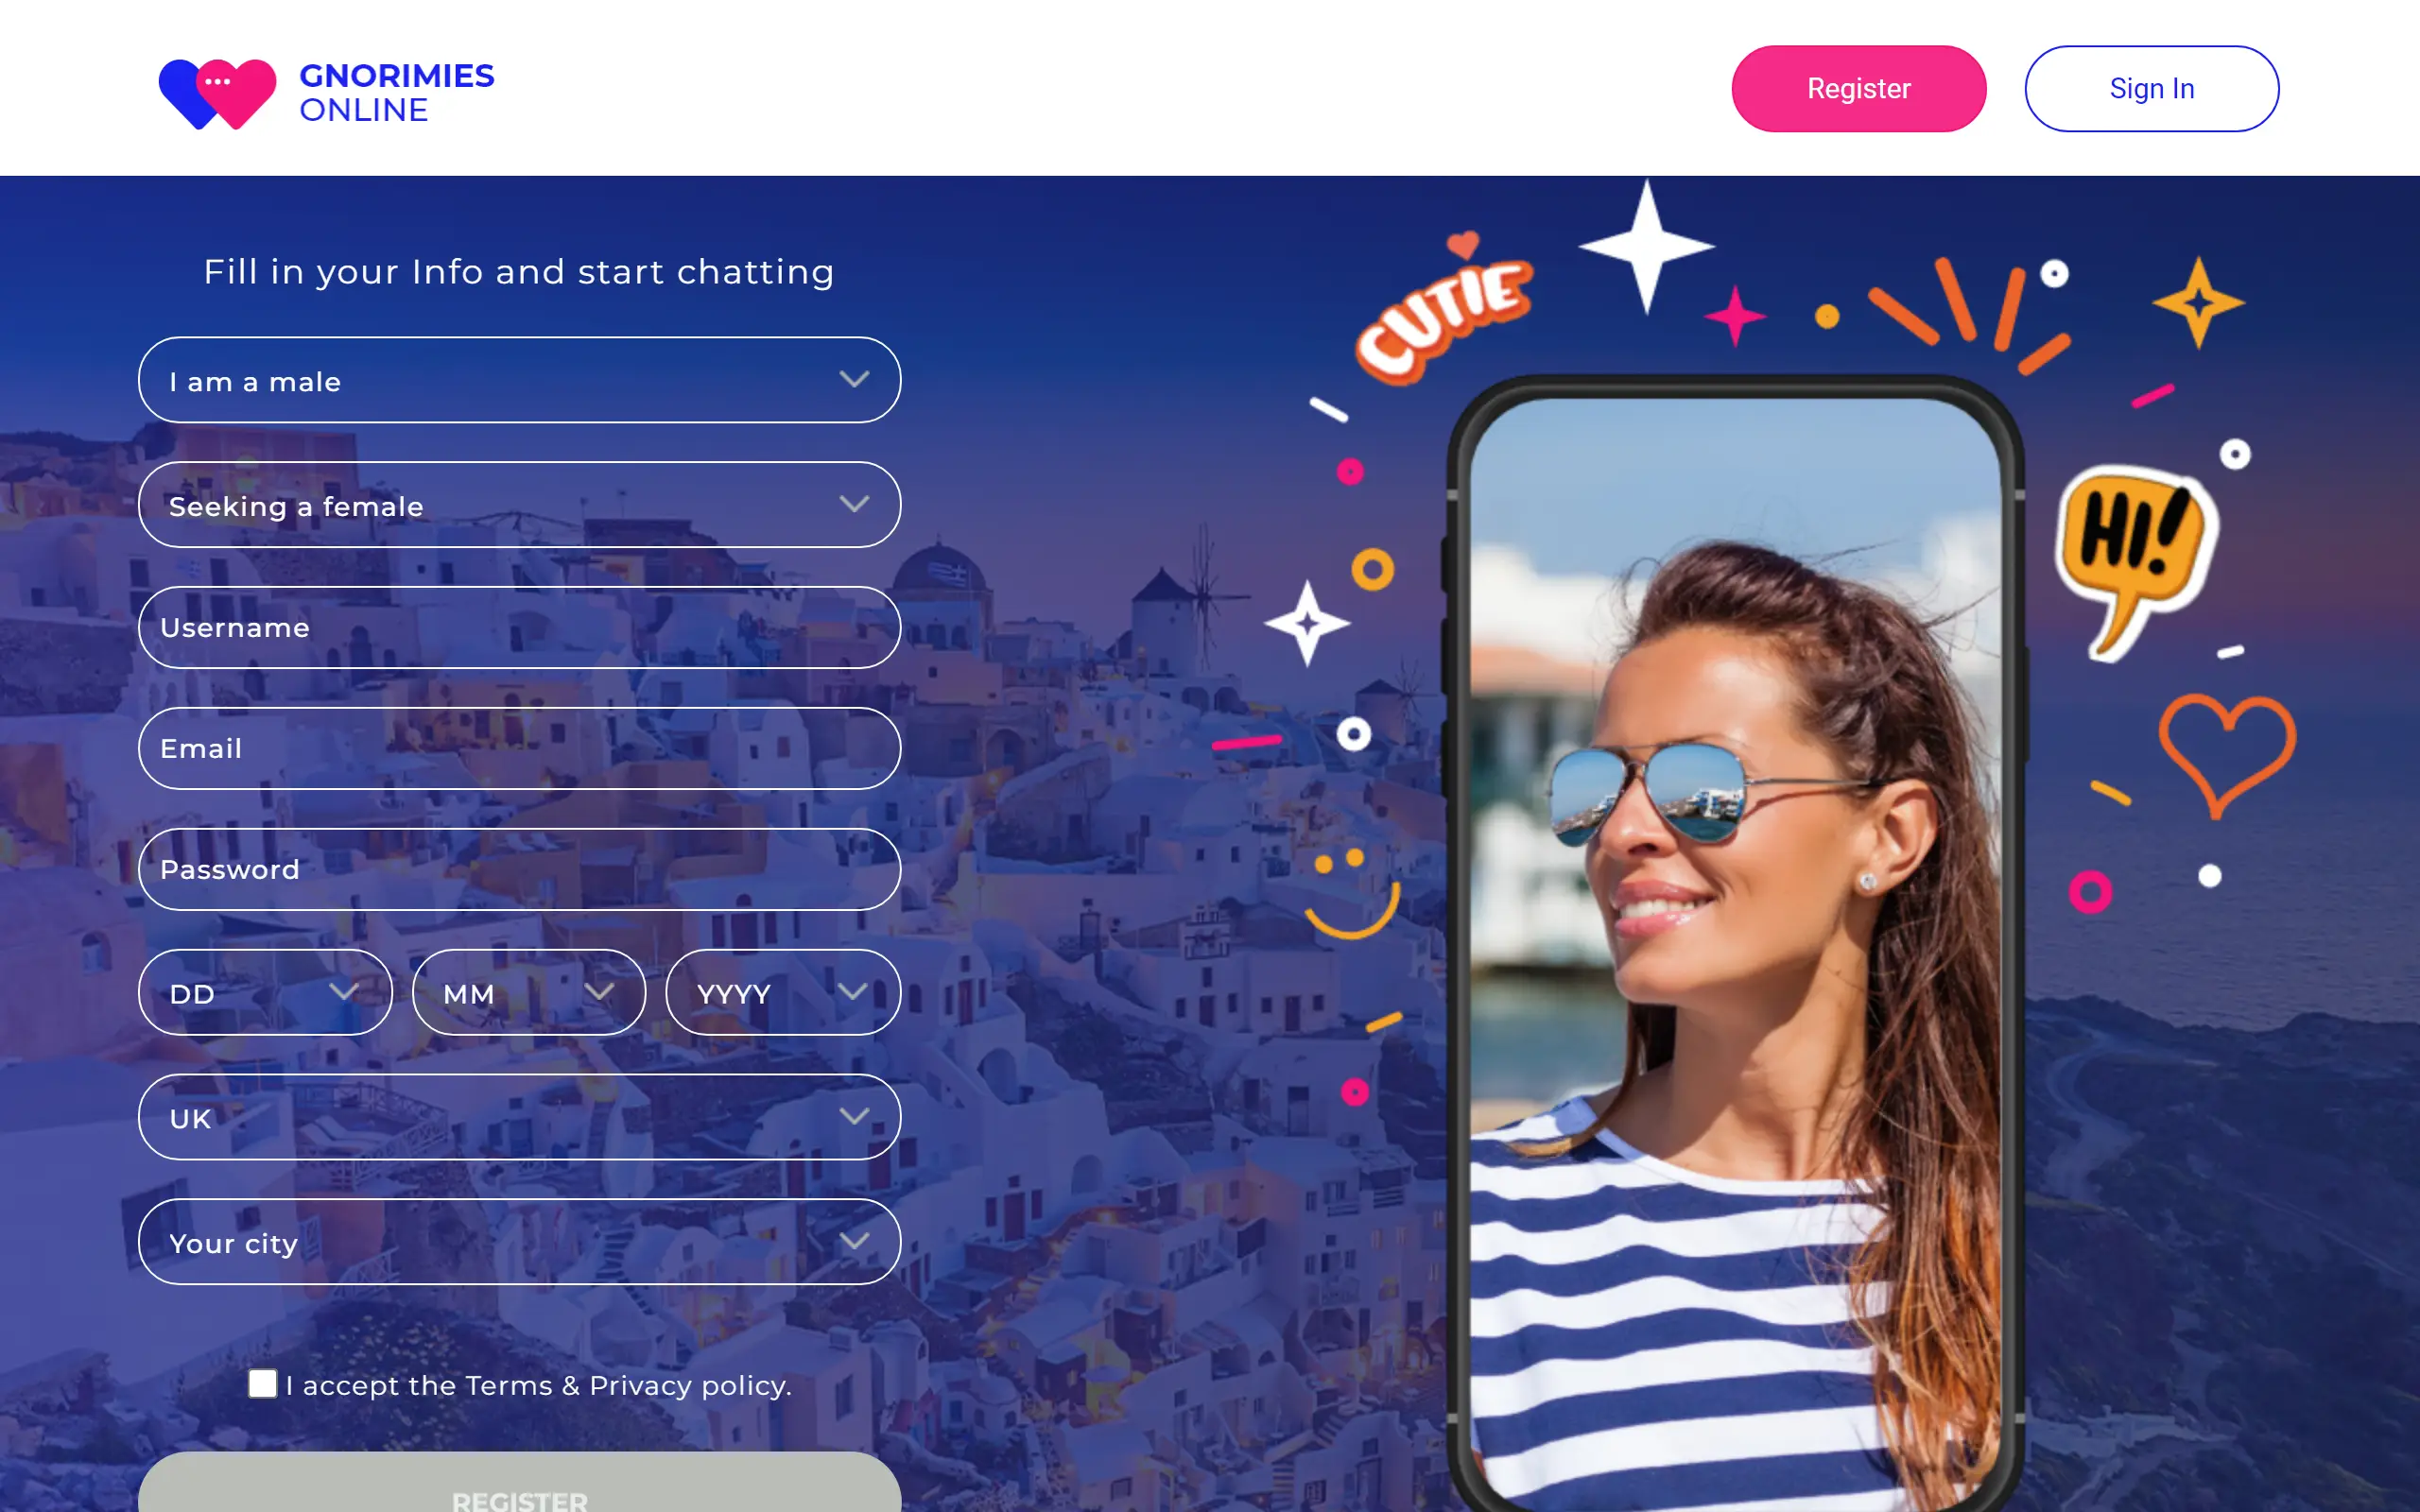Click the chevron in 'I am a male' field
Image resolution: width=2420 pixels, height=1512 pixels.
(x=854, y=379)
